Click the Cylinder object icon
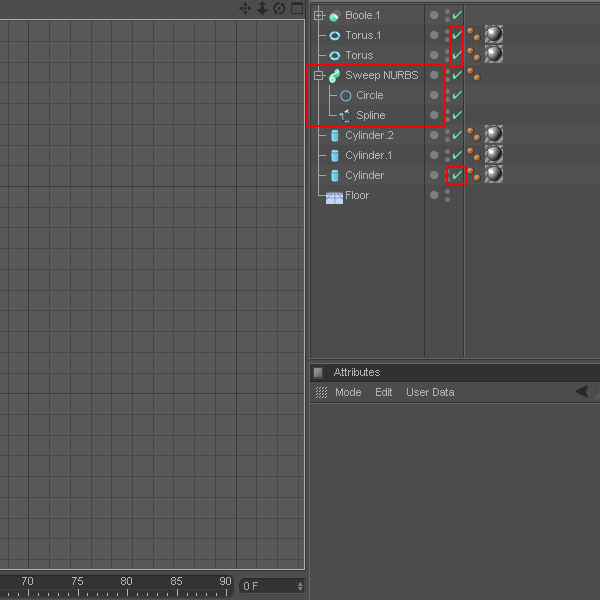 [x=334, y=176]
